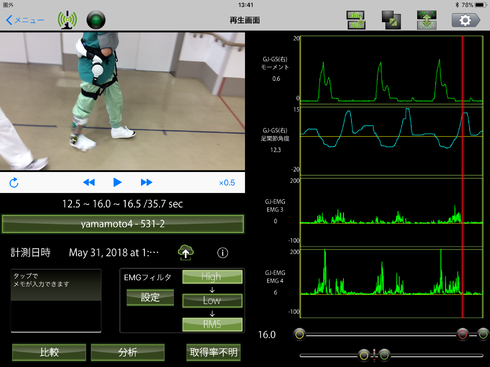Screen dimensions: 490x367
Task: Open settings with the gear icon
Action: 466,20
